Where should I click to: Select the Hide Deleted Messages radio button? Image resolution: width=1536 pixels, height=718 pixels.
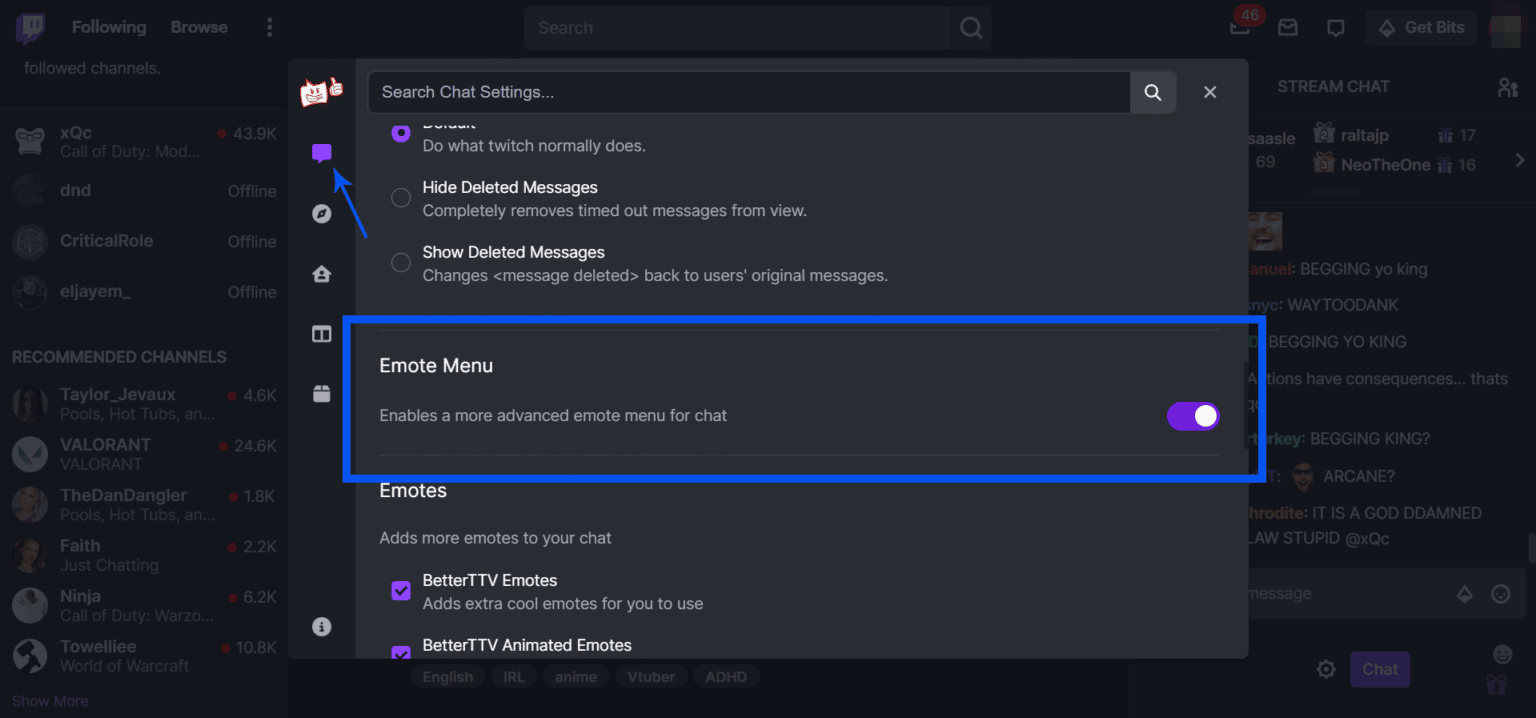[401, 197]
